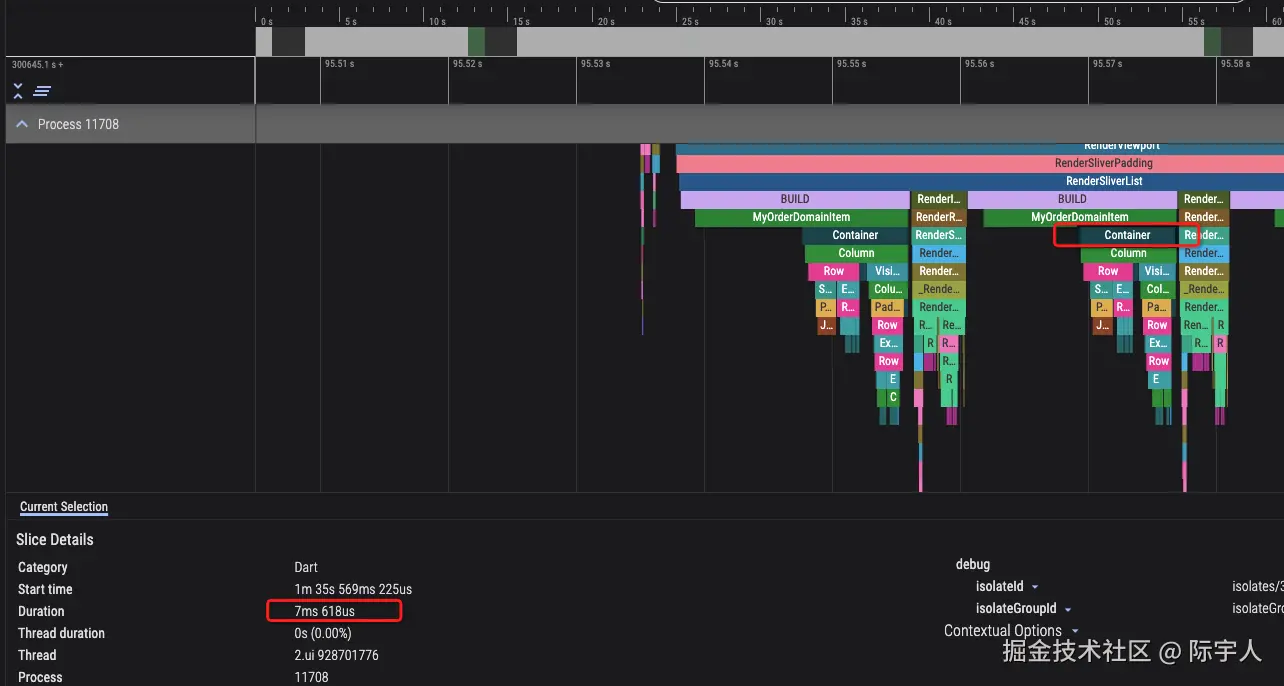Select the RenderS... slice
The image size is (1284, 686).
(x=939, y=235)
